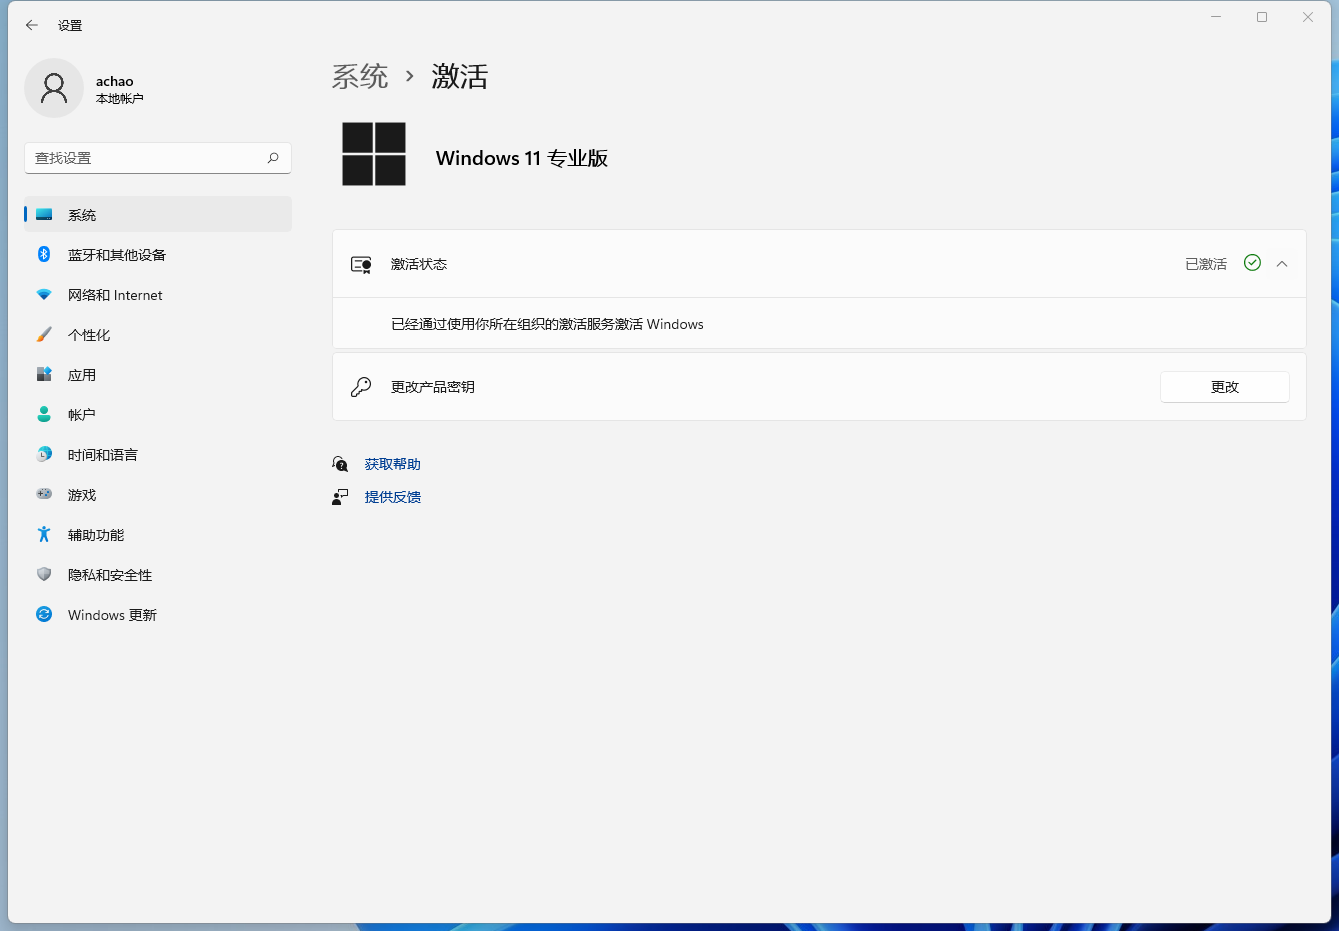Collapse the 激活状态 section chevron
Image resolution: width=1339 pixels, height=931 pixels.
coord(1282,264)
